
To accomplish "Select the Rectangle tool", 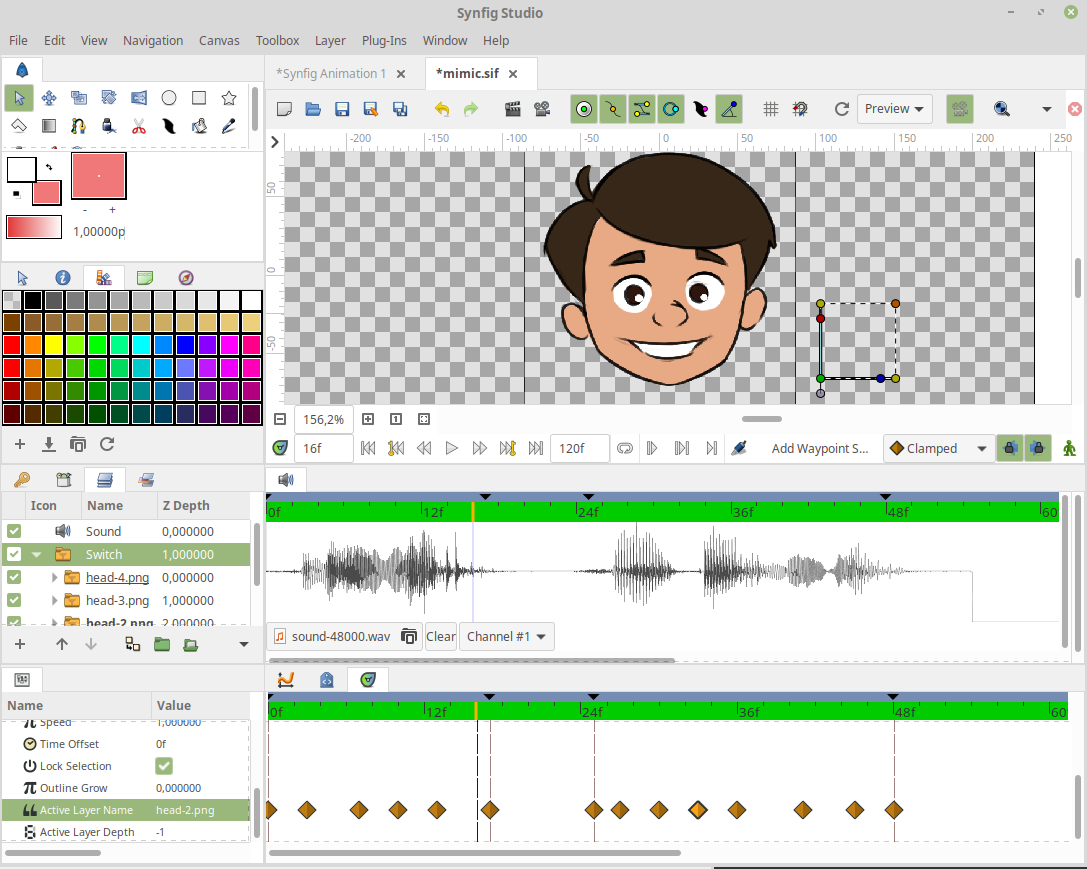I will 199,98.
